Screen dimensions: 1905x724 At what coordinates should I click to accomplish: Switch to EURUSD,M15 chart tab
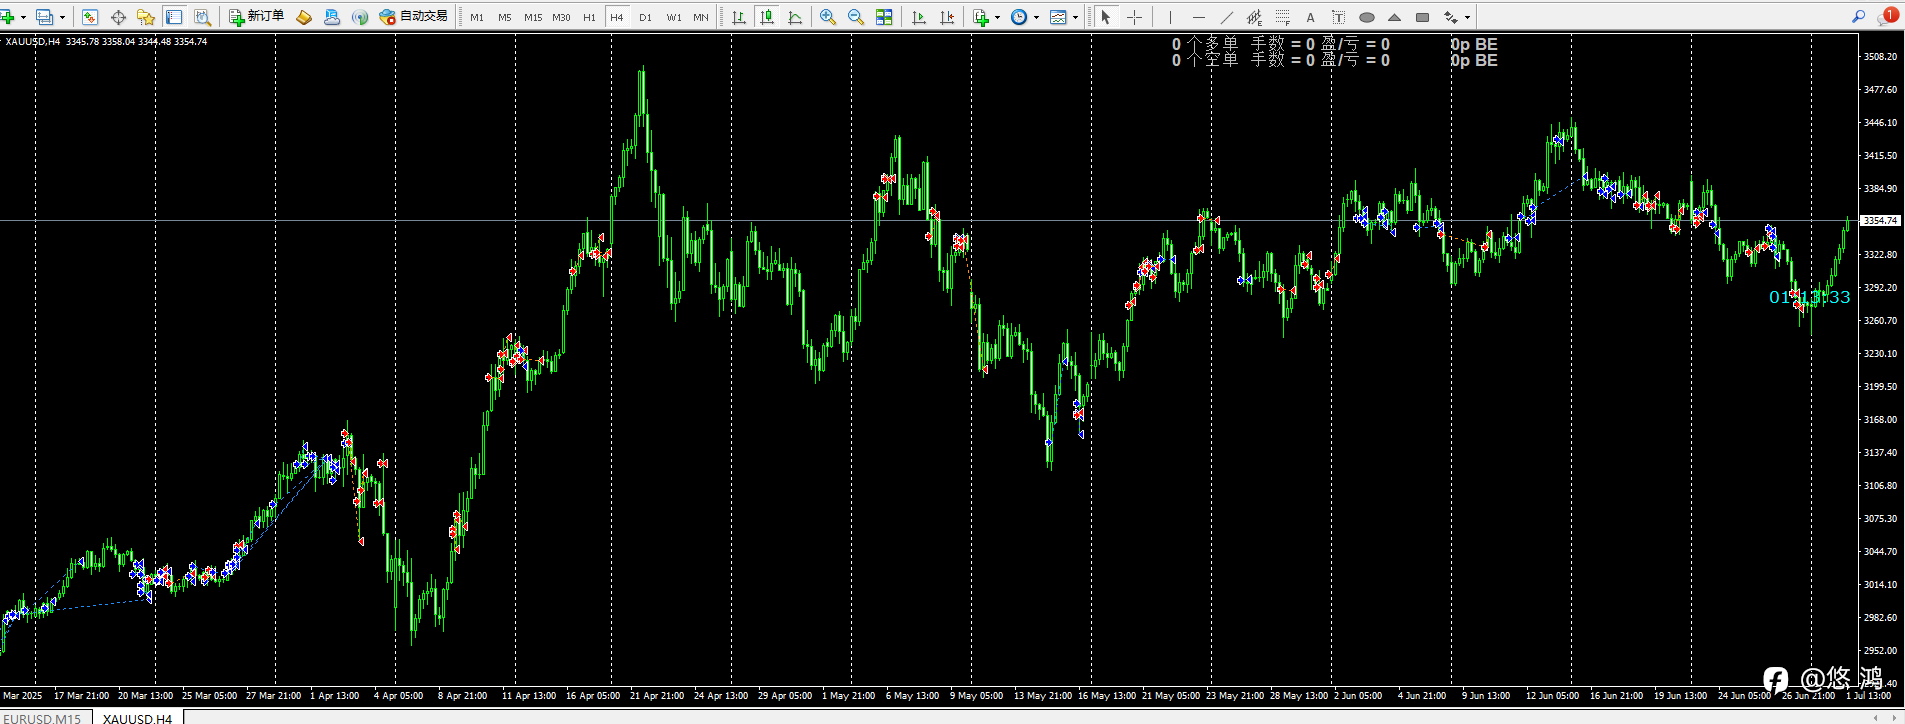[42, 718]
